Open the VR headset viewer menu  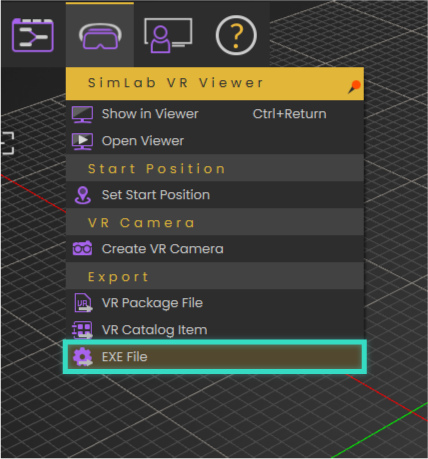coord(100,36)
